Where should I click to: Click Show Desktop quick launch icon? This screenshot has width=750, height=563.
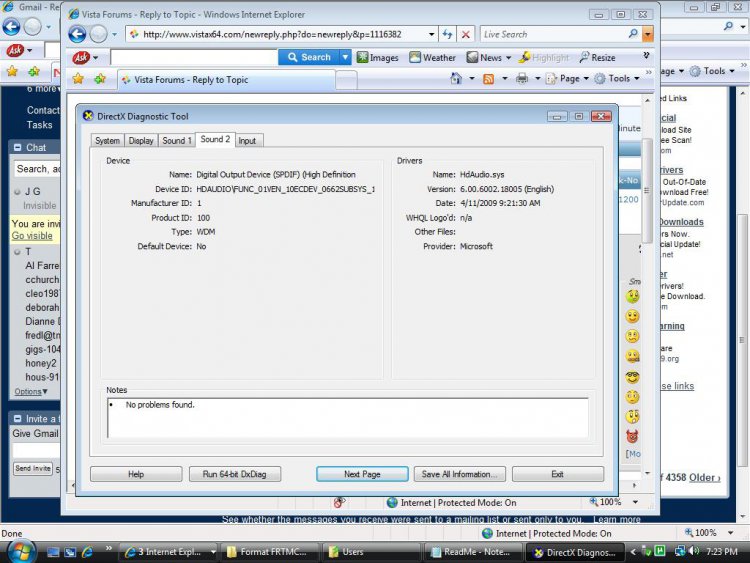pos(53,552)
